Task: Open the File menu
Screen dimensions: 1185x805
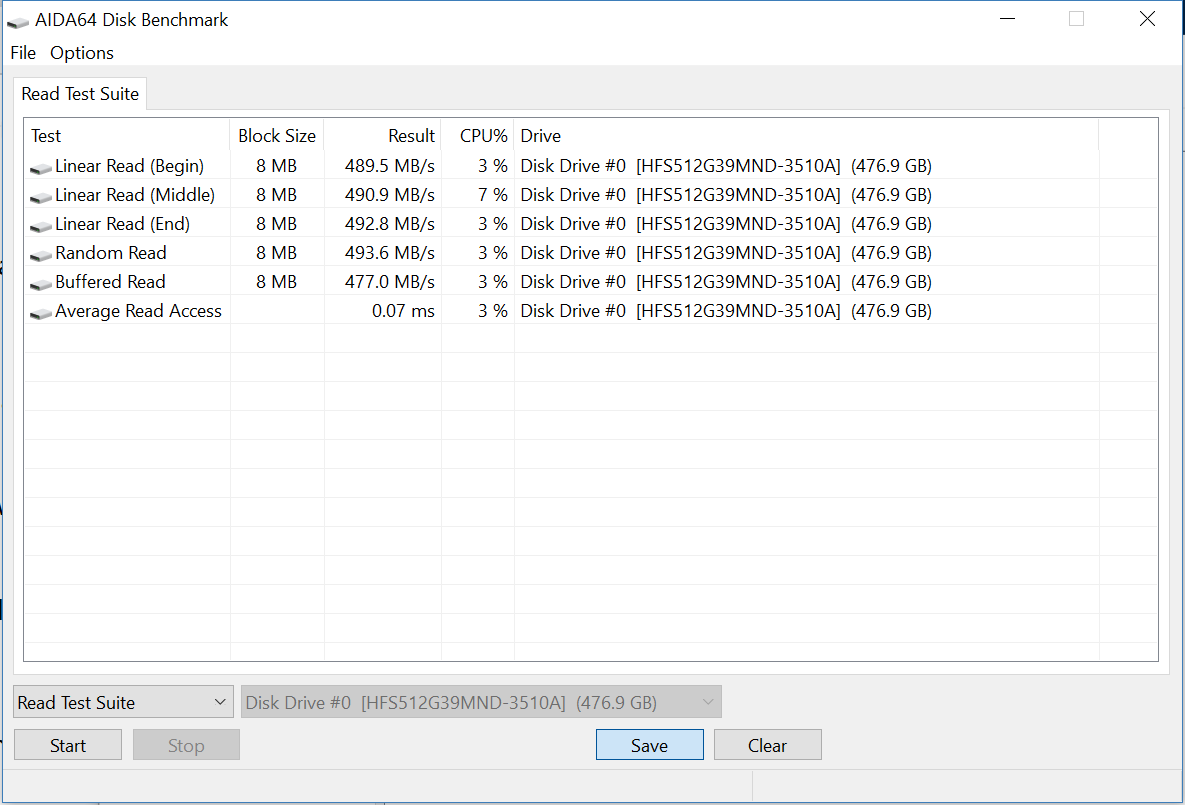Action: 23,53
